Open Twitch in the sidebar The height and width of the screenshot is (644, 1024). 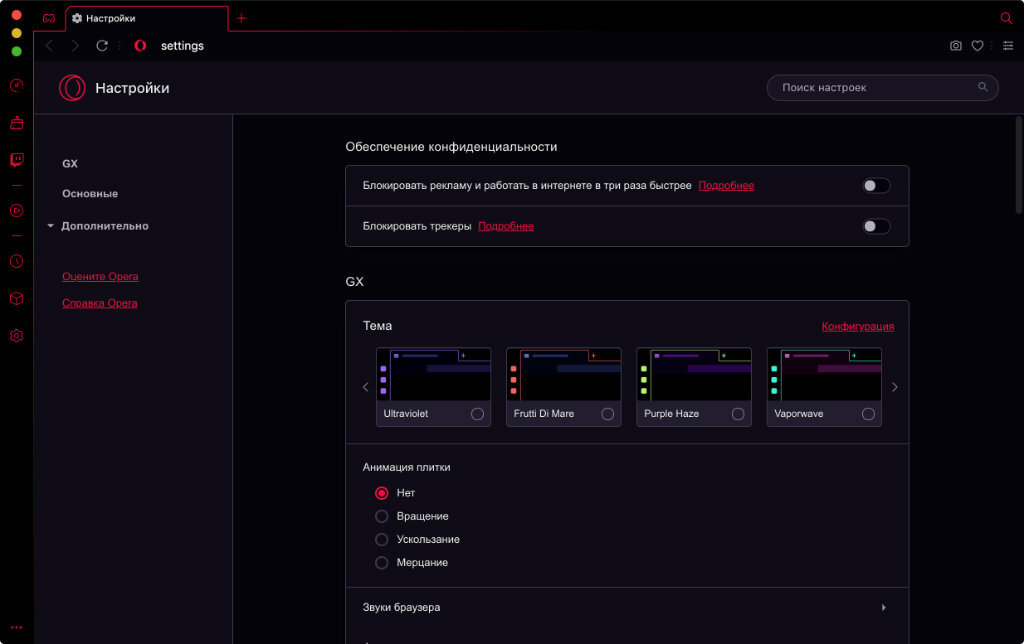17,160
